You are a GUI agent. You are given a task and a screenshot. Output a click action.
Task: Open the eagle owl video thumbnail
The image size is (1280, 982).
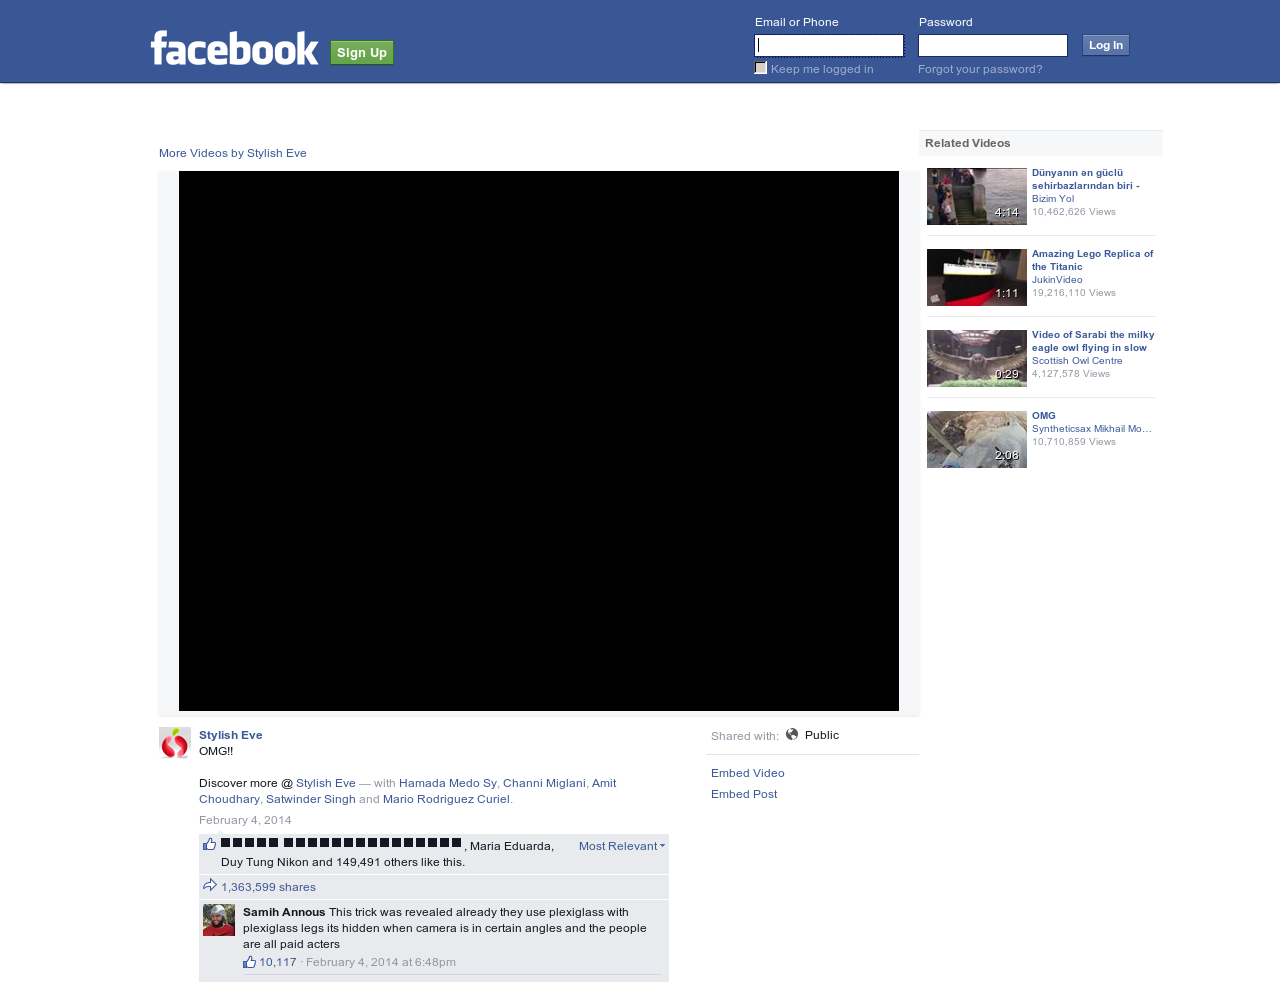(977, 358)
